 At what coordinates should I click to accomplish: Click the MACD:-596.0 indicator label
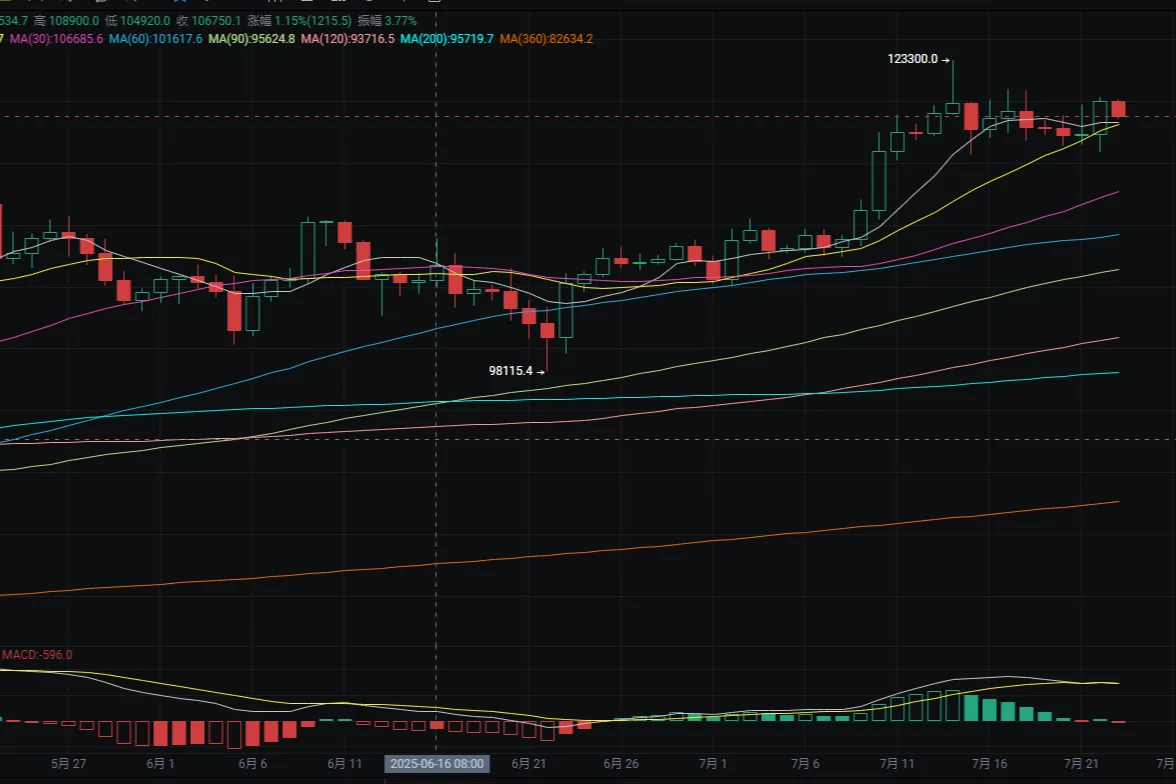point(37,655)
